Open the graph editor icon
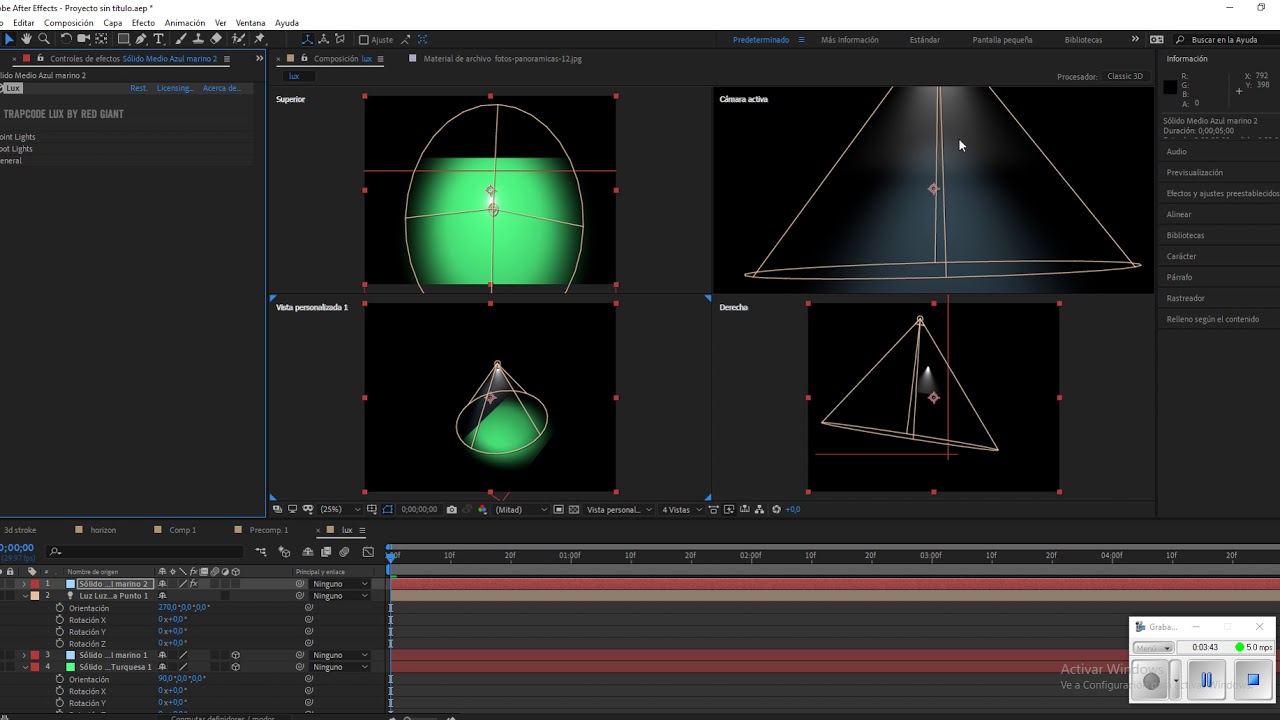The image size is (1280, 720). [x=368, y=552]
